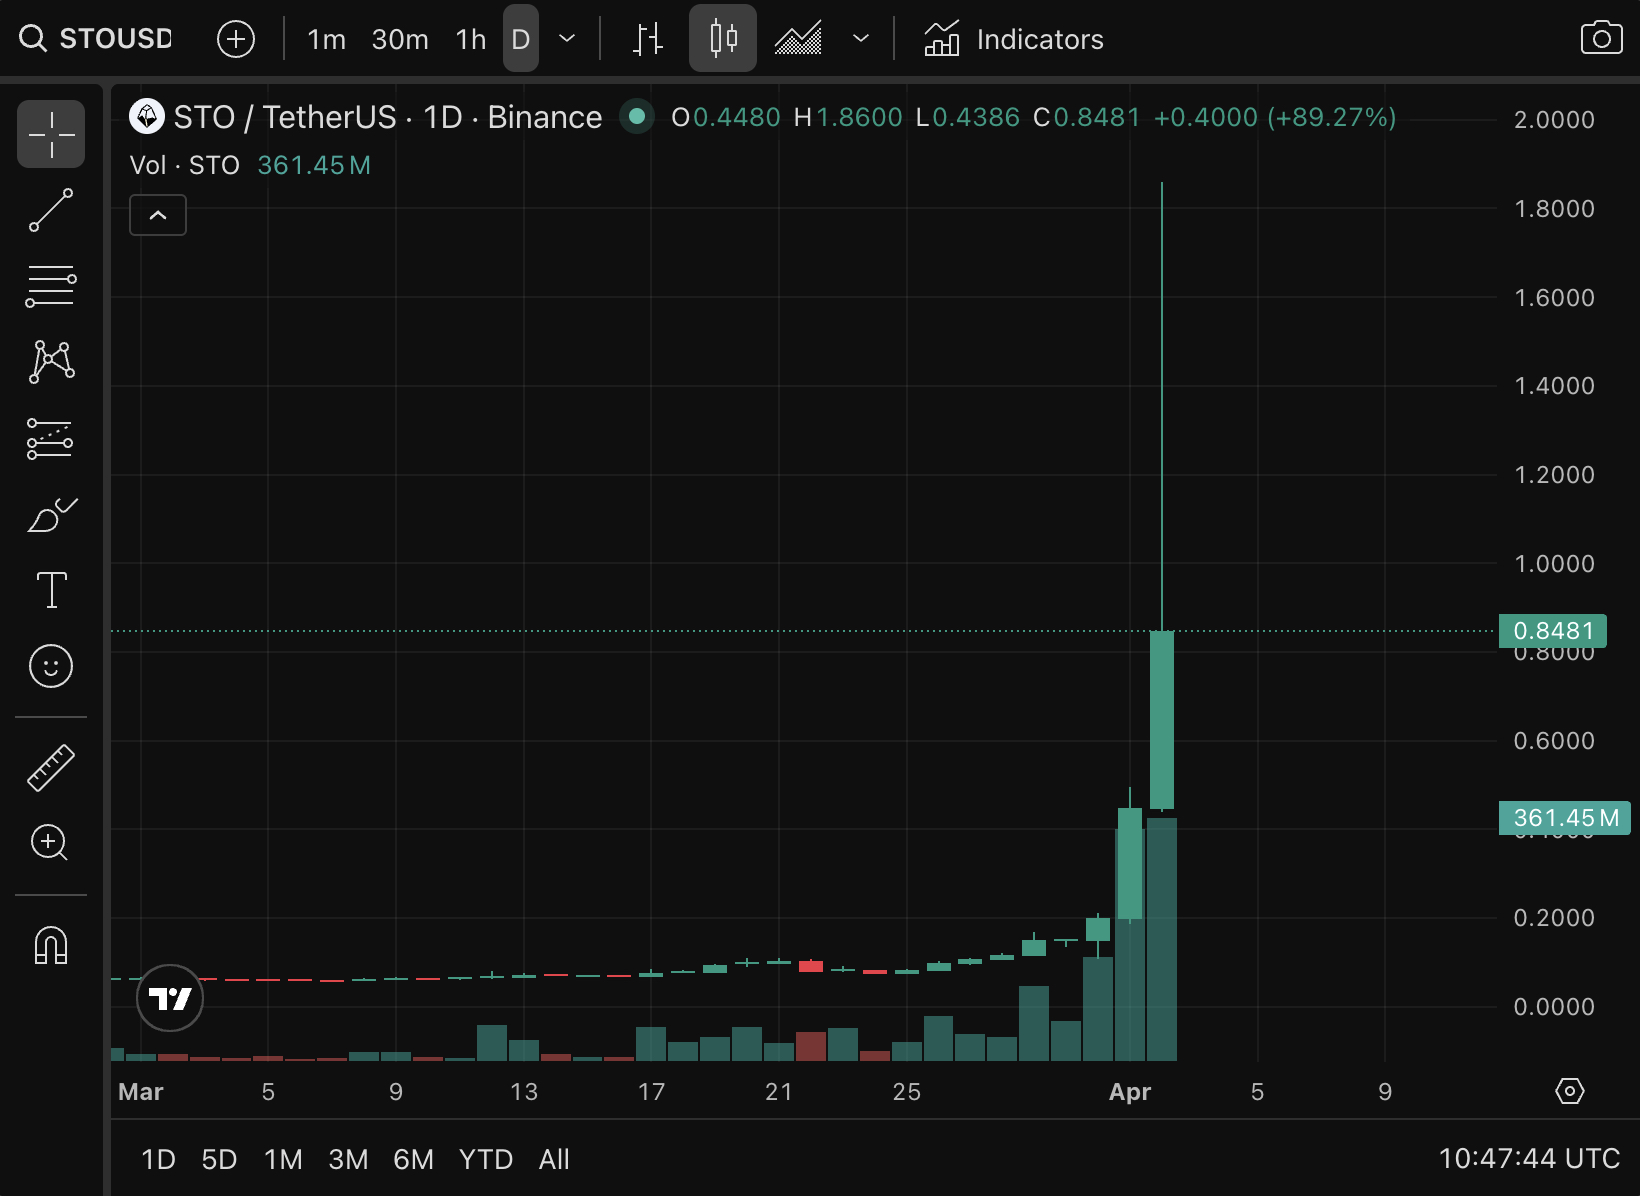
Task: Take a chart snapshot with the camera
Action: (1600, 38)
